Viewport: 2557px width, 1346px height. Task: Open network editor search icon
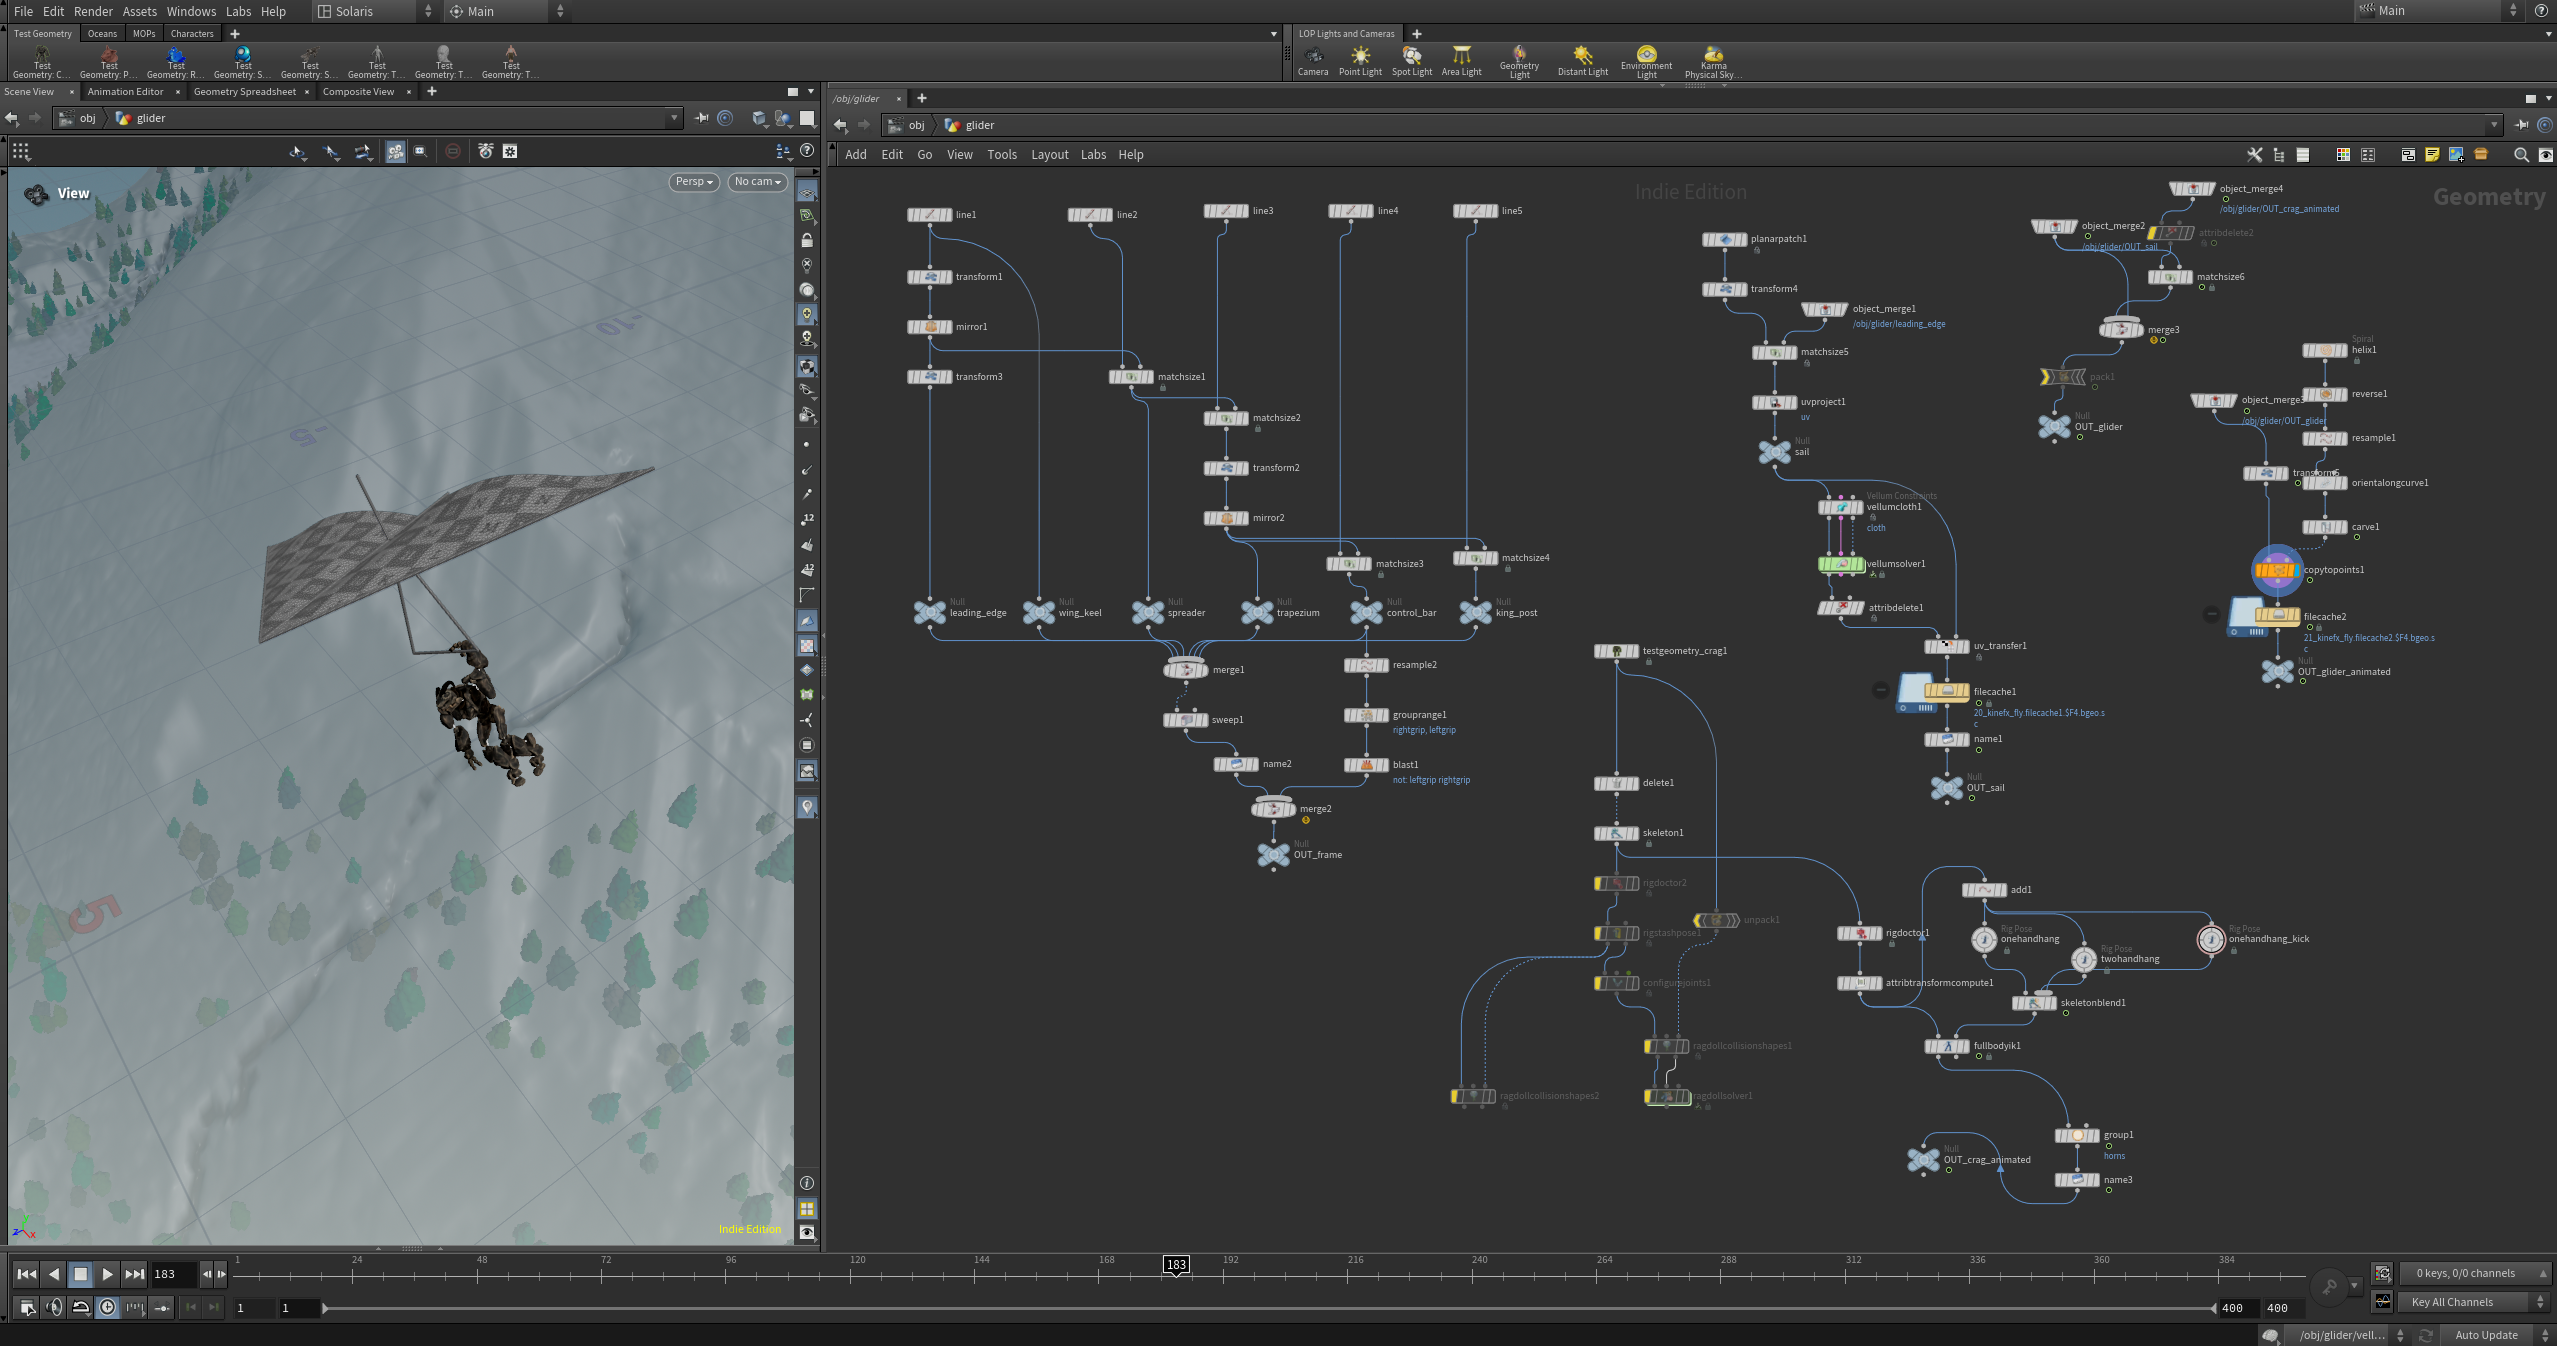pyautogui.click(x=2521, y=155)
